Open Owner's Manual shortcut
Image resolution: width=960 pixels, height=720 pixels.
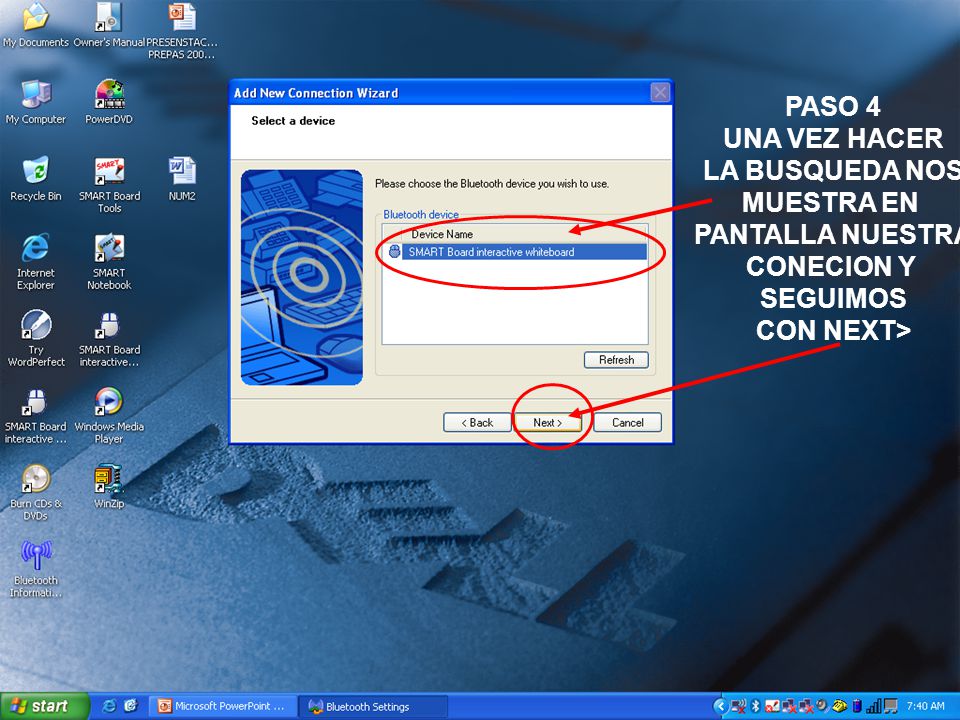point(109,26)
